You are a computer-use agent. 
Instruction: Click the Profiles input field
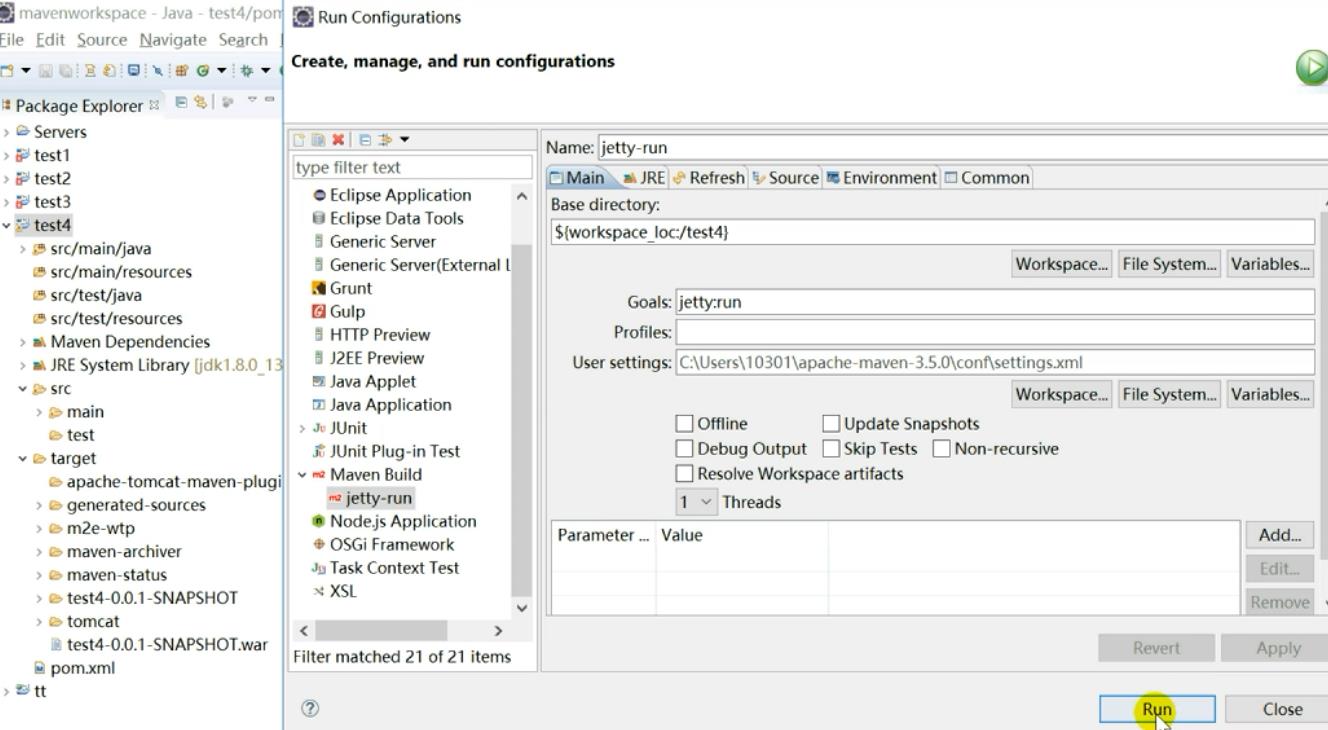pos(995,332)
